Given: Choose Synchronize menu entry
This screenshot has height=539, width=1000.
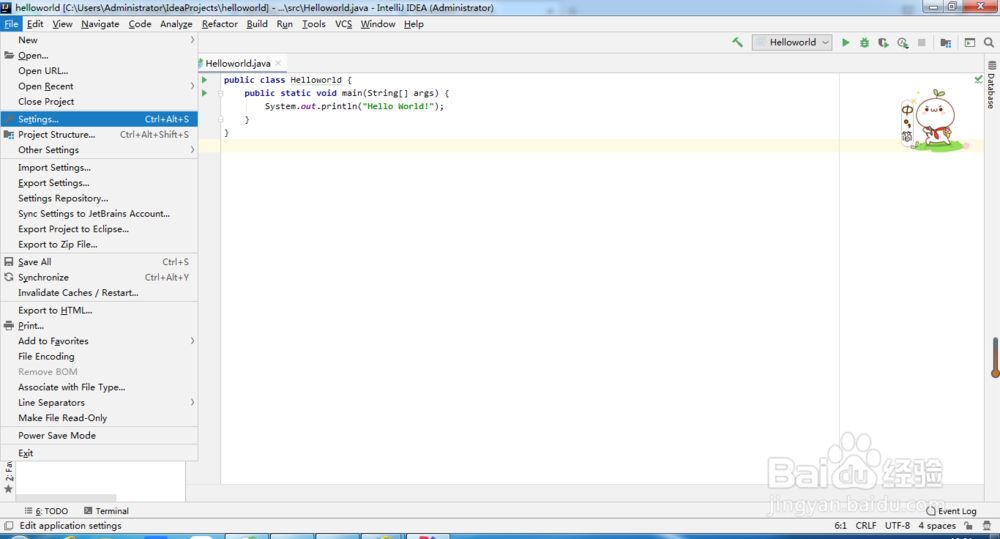Looking at the screenshot, I should click(99, 277).
